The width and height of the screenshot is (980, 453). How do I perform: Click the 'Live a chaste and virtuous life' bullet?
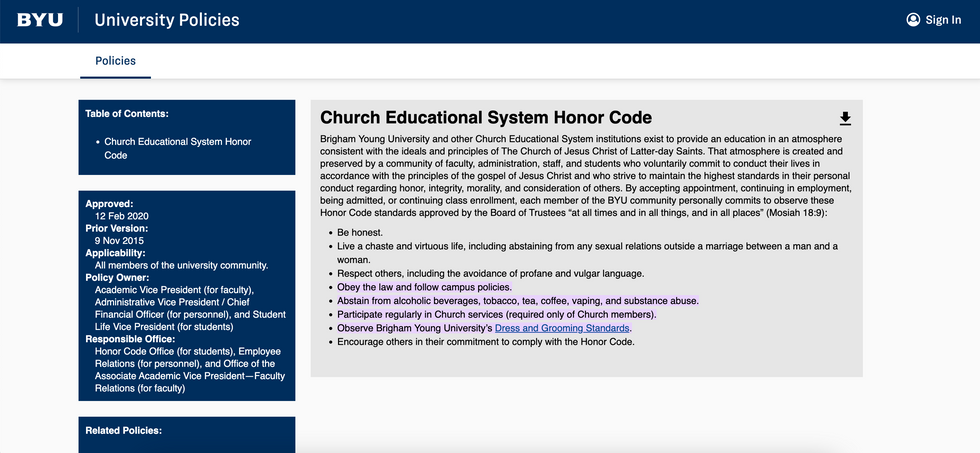(588, 253)
